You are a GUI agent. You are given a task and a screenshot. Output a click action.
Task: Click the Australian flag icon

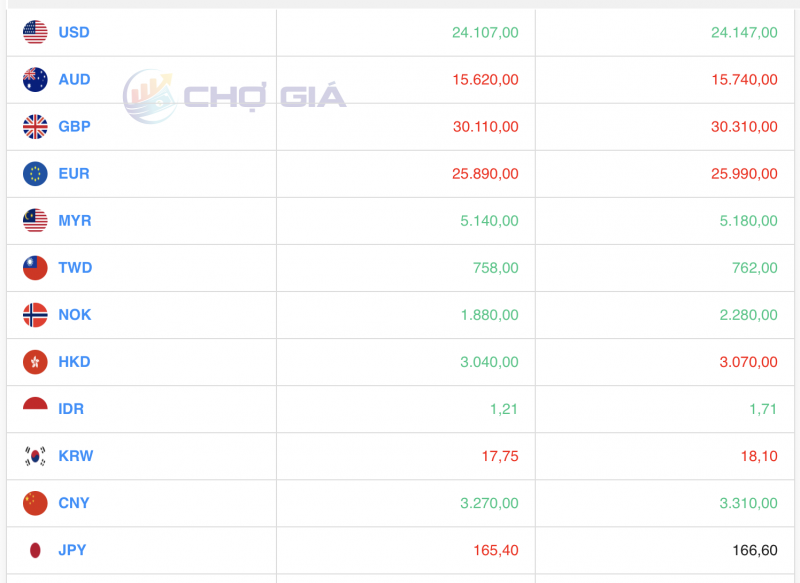(x=35, y=80)
